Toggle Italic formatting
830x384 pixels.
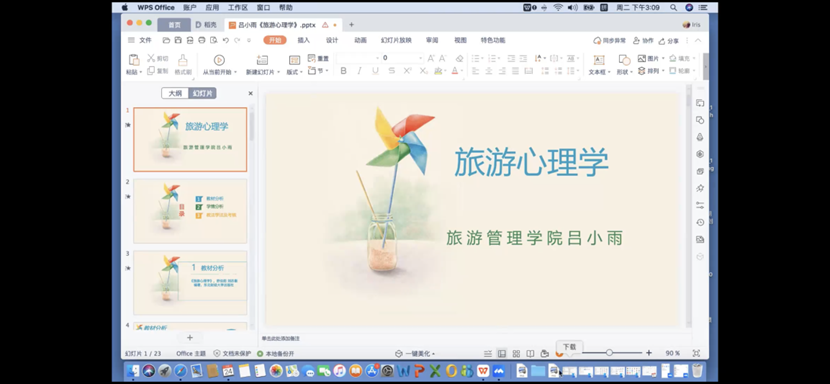(x=359, y=71)
